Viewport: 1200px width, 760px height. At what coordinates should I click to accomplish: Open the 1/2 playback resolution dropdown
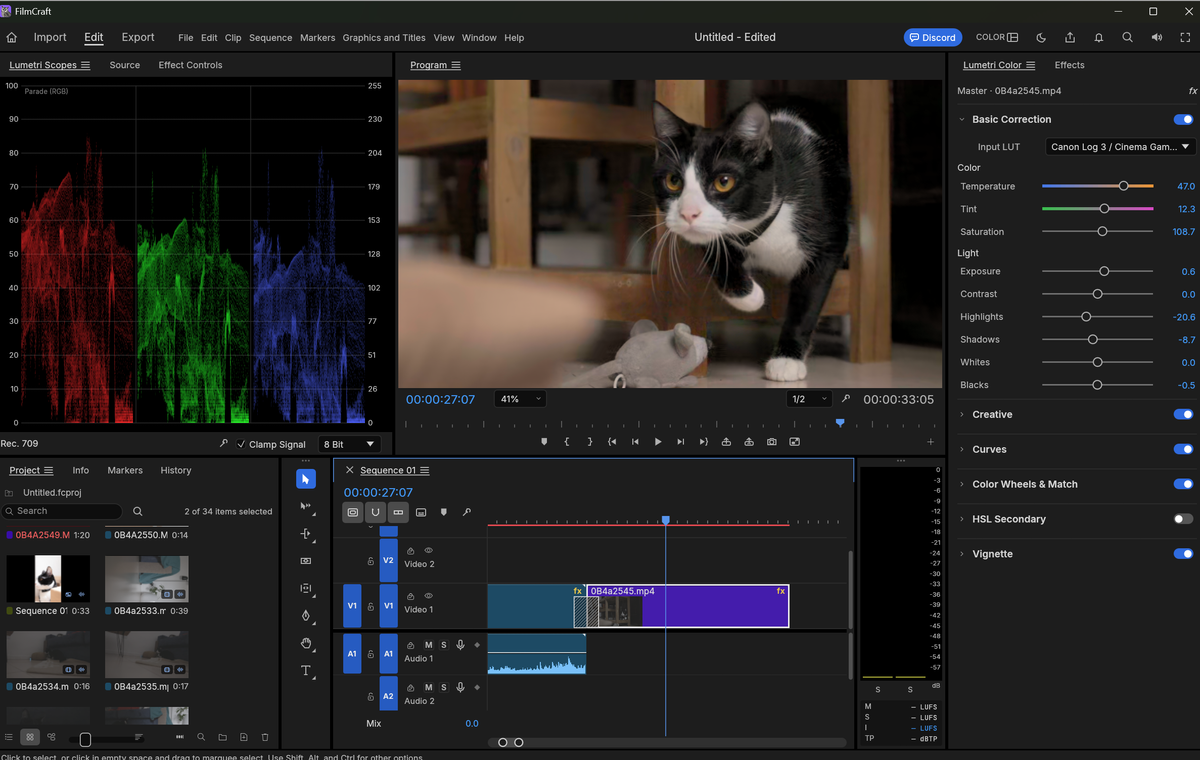pyautogui.click(x=809, y=399)
